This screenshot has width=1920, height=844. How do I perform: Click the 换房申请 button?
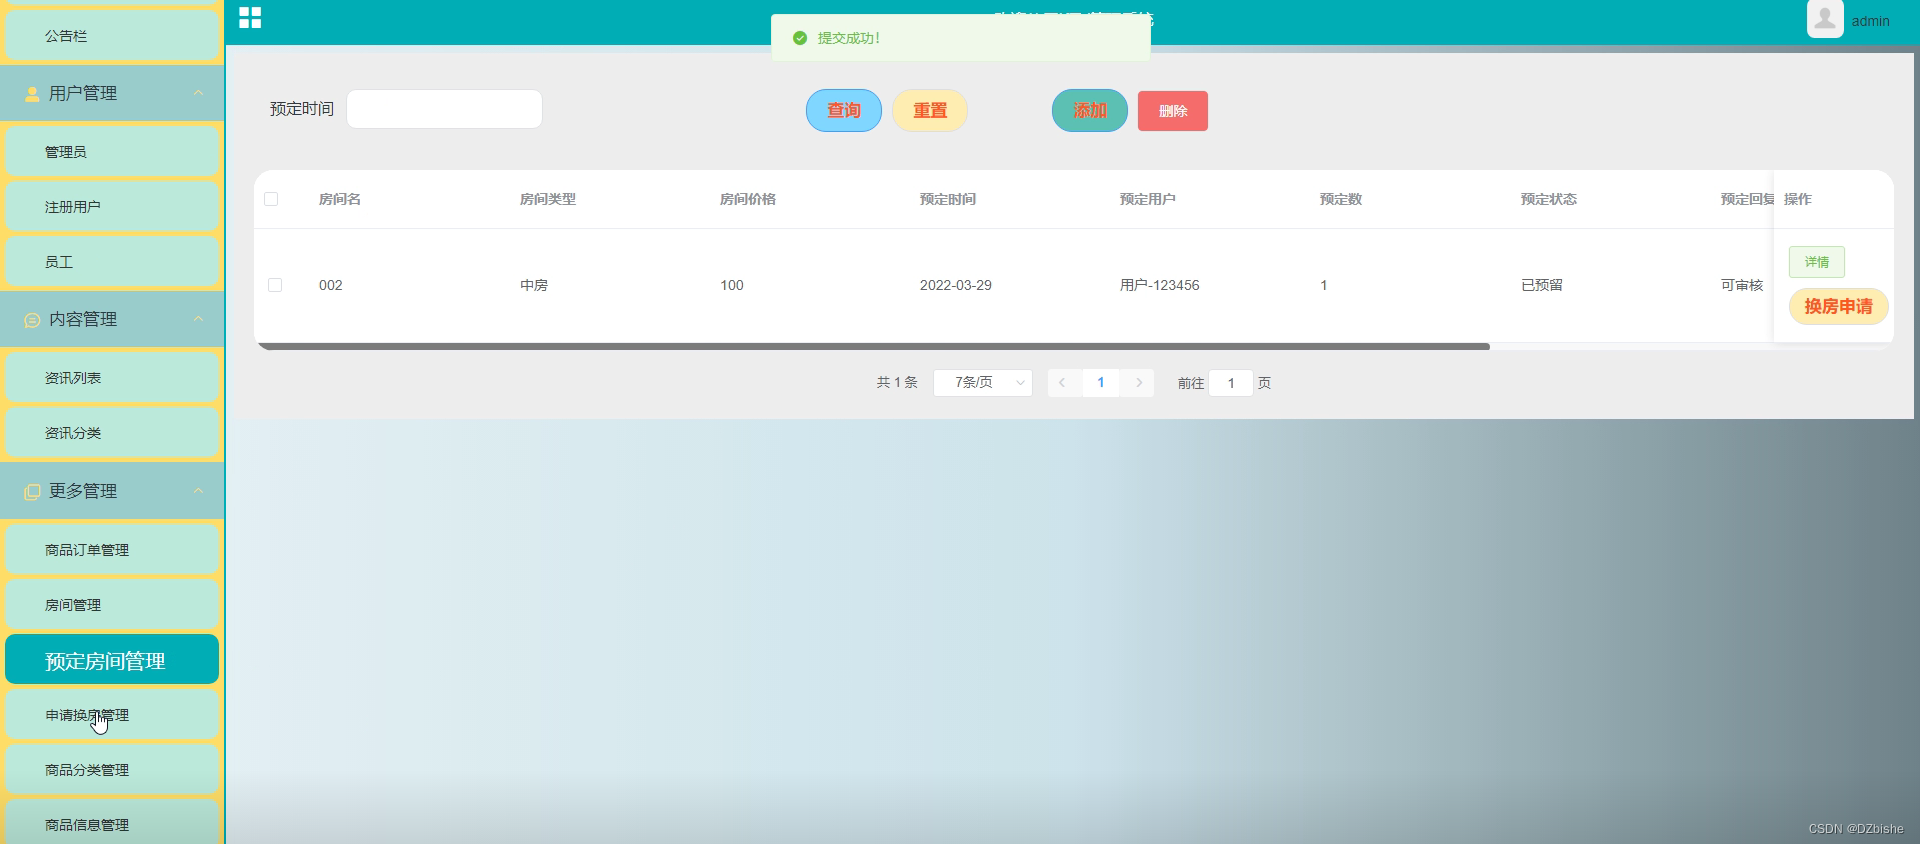click(x=1838, y=306)
